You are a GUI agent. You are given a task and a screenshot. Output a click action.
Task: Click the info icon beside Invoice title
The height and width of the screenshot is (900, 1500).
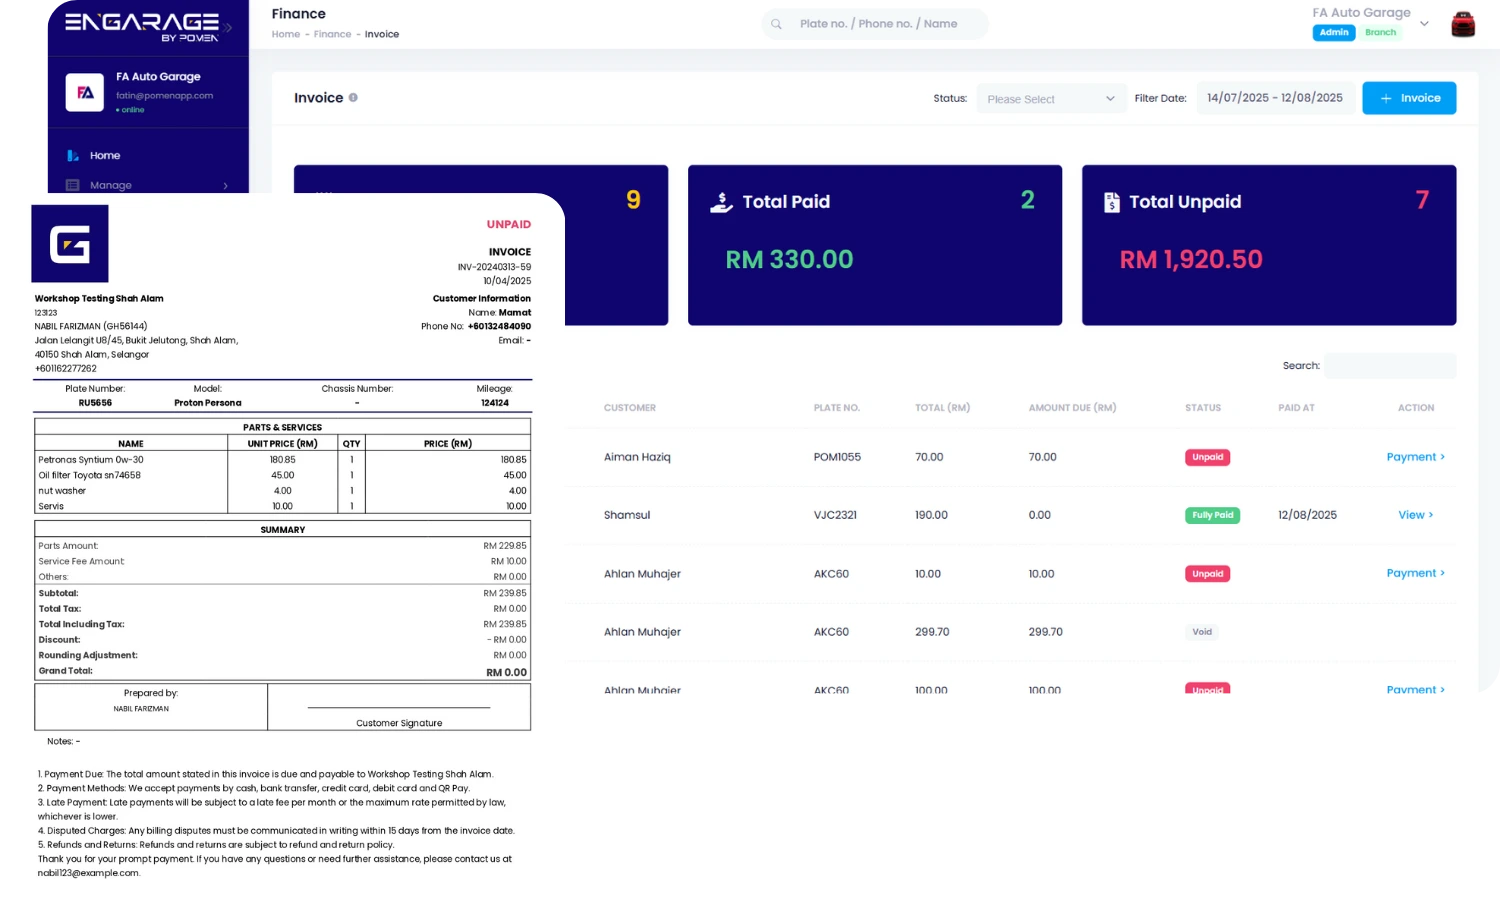click(x=353, y=98)
